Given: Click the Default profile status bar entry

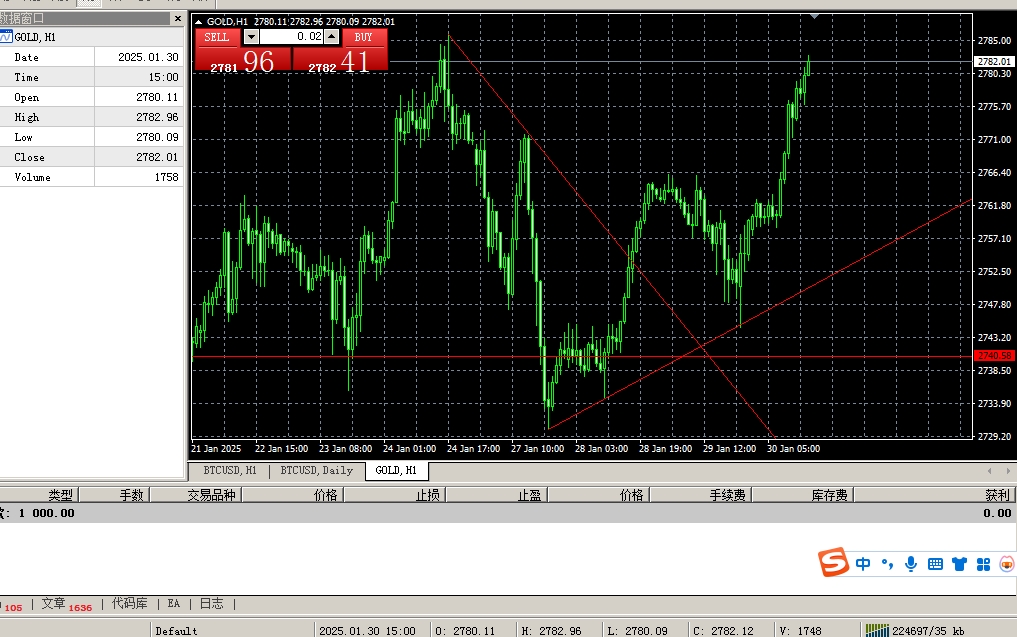Looking at the screenshot, I should coord(176,631).
